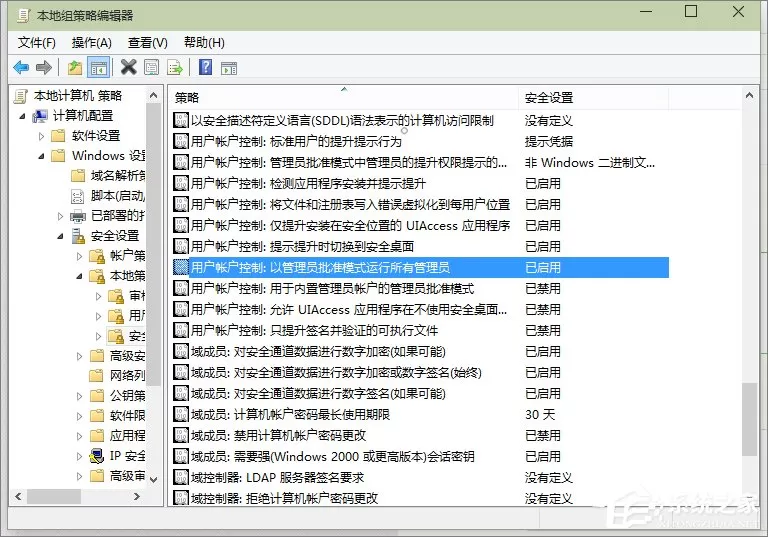Go up one level with folder-up icon

[x=75, y=67]
